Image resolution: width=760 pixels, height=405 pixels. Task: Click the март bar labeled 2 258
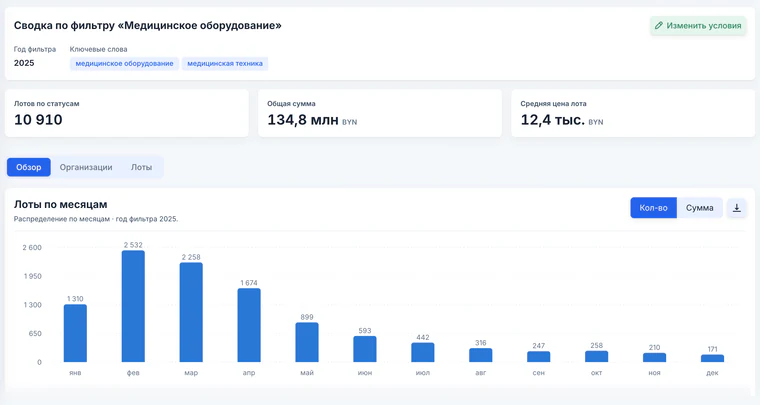[191, 312]
